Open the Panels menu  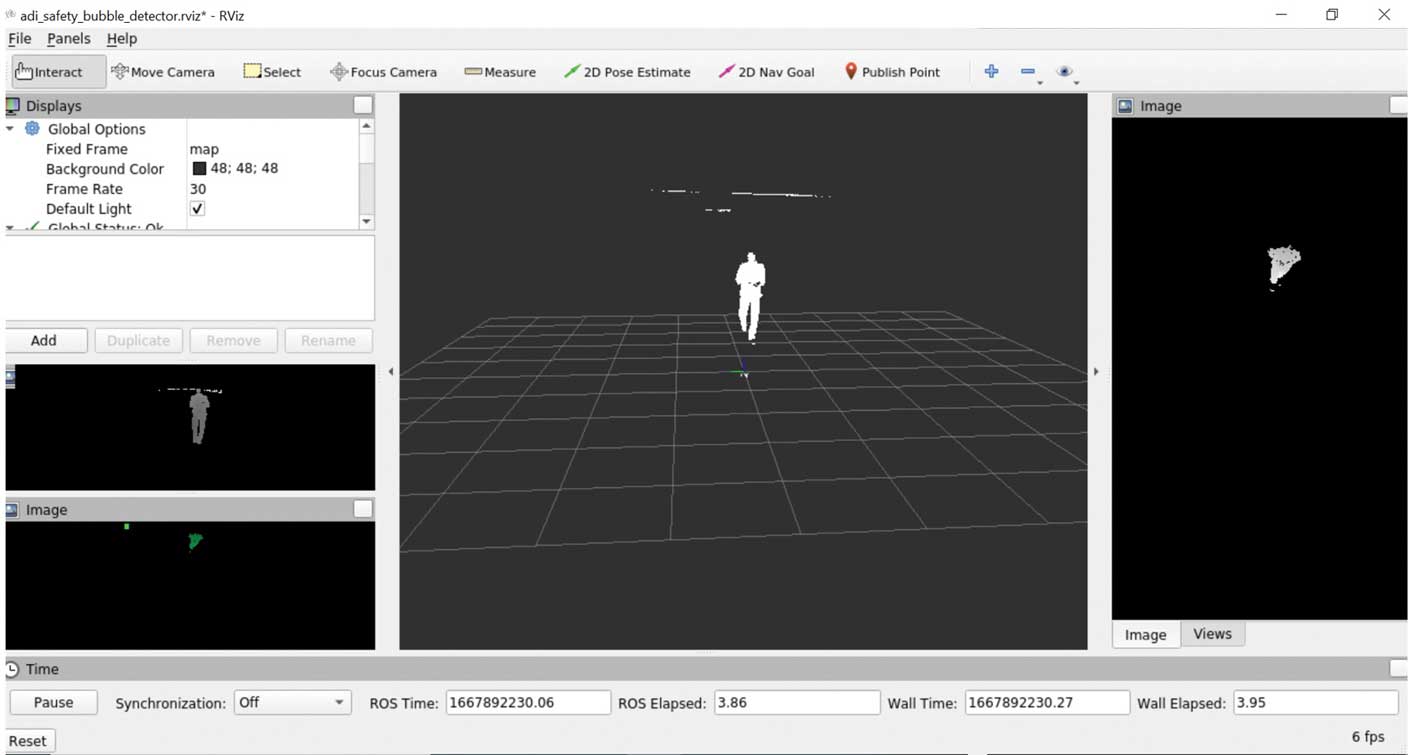(68, 38)
